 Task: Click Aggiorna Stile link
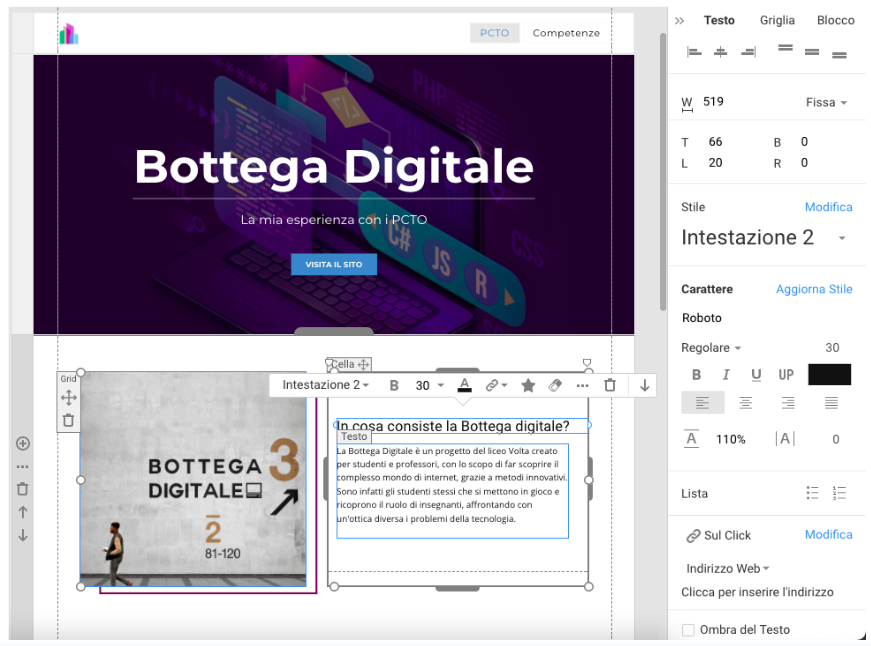(814, 289)
